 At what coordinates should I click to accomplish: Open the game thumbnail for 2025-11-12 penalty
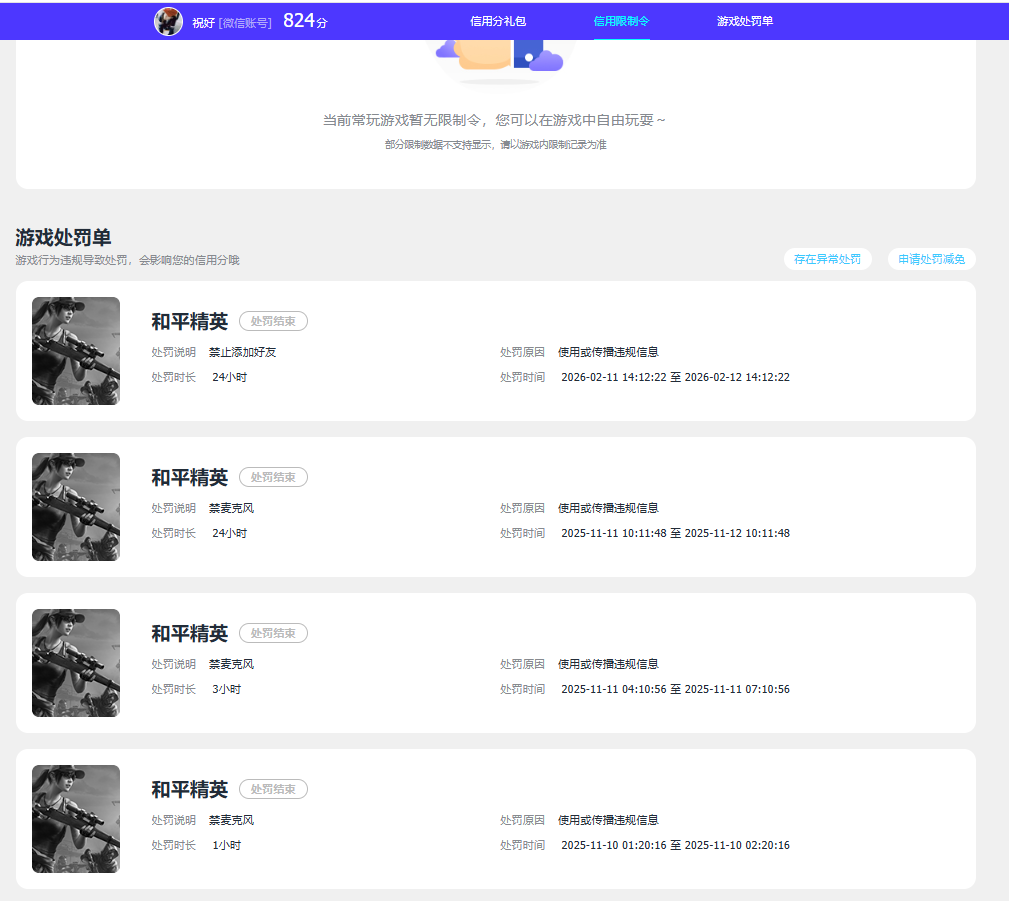pos(76,507)
